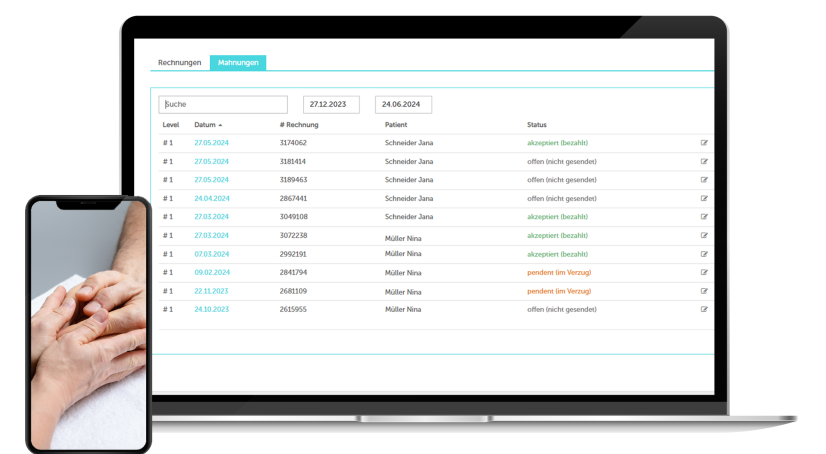
Task: Switch to the Rechnungen tab
Action: (180, 63)
